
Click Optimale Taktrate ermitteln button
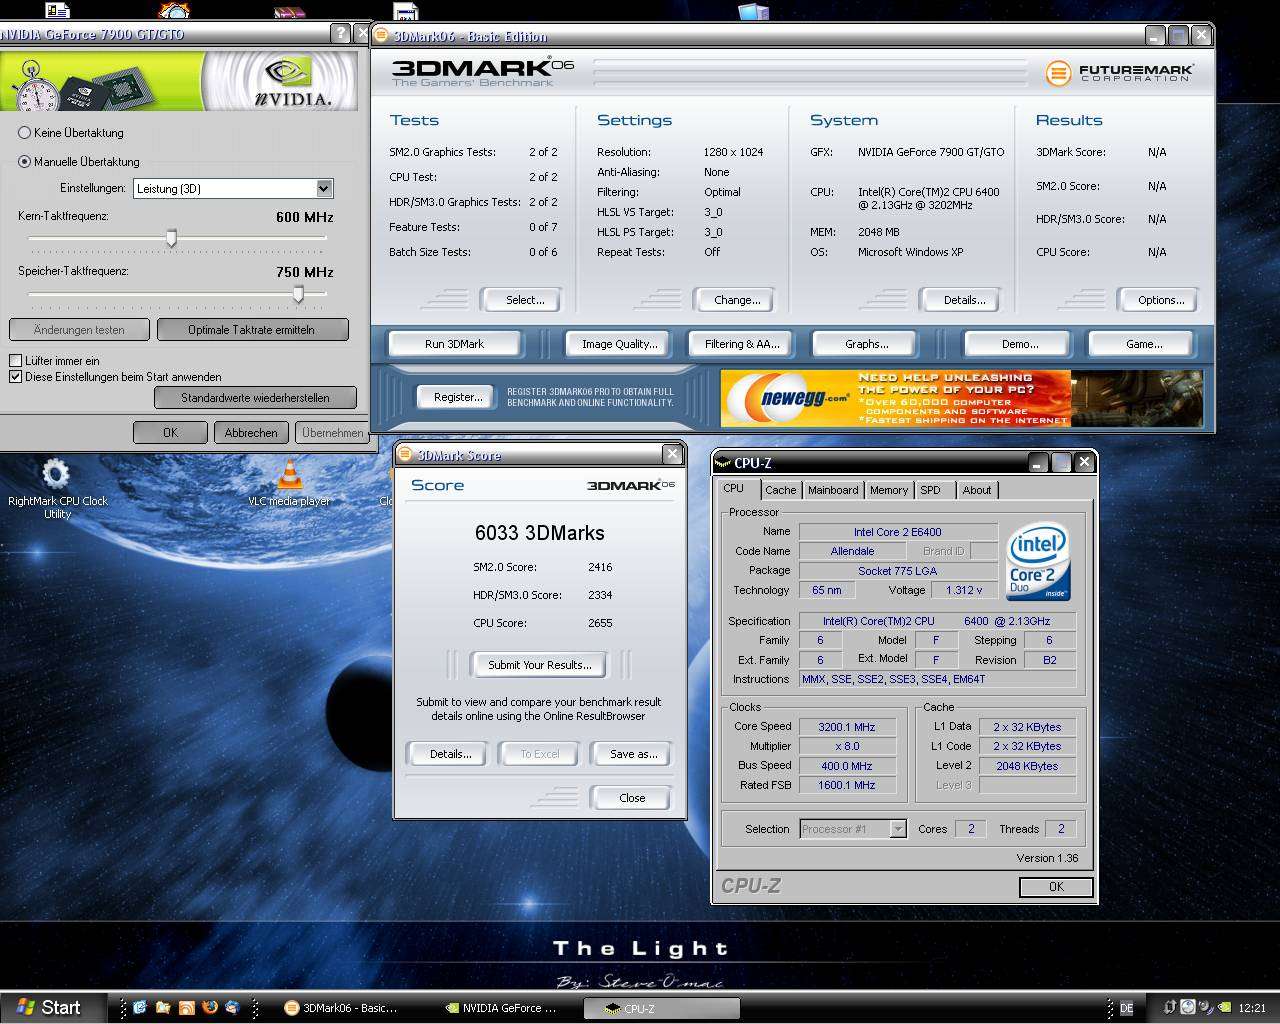pos(251,330)
